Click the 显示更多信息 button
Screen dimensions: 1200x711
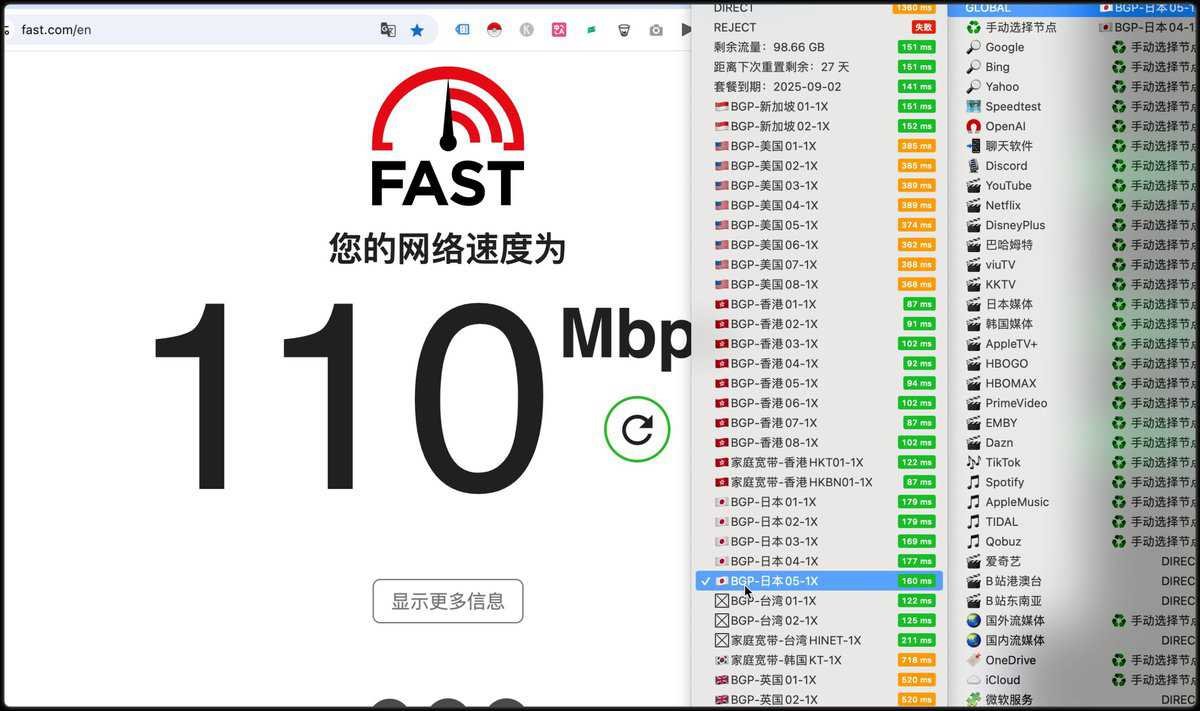click(x=447, y=601)
